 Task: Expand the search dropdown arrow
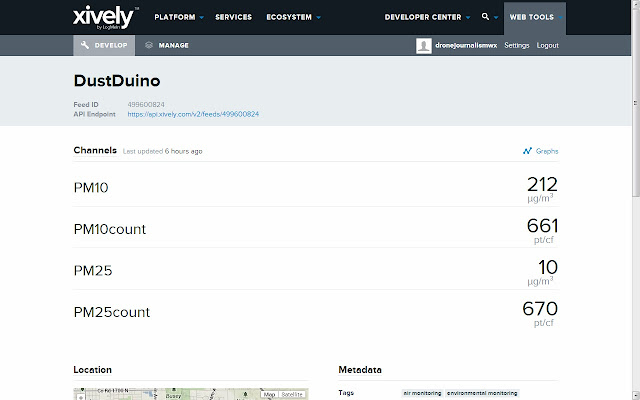pos(496,18)
